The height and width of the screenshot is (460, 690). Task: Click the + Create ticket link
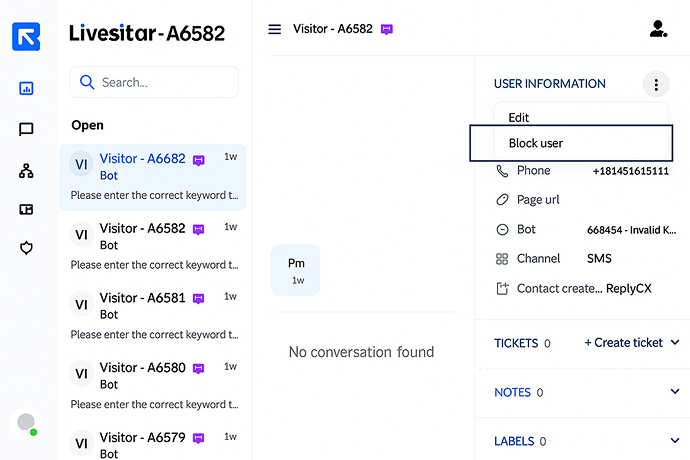click(x=623, y=342)
